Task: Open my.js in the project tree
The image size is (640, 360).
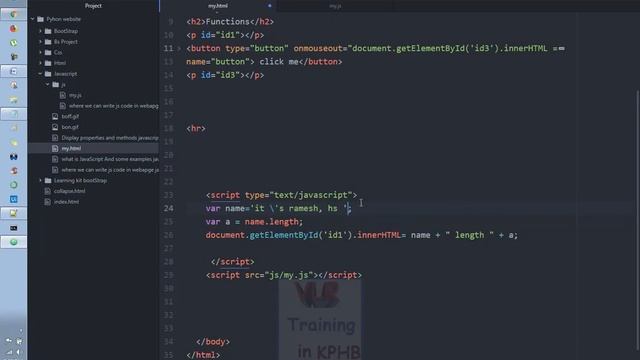Action: coord(75,95)
